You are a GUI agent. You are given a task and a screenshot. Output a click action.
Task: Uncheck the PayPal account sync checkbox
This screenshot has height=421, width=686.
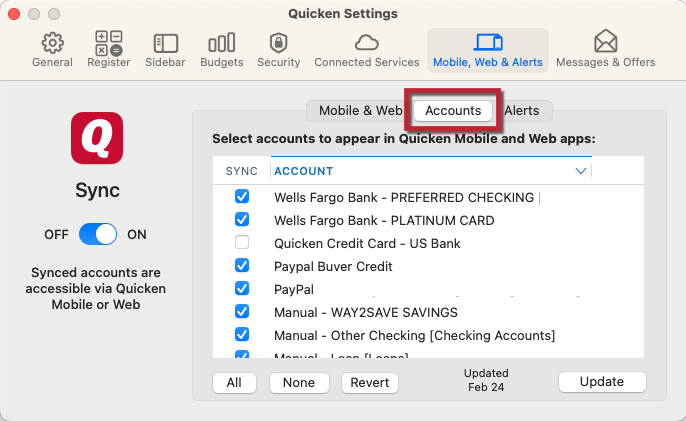pos(242,288)
